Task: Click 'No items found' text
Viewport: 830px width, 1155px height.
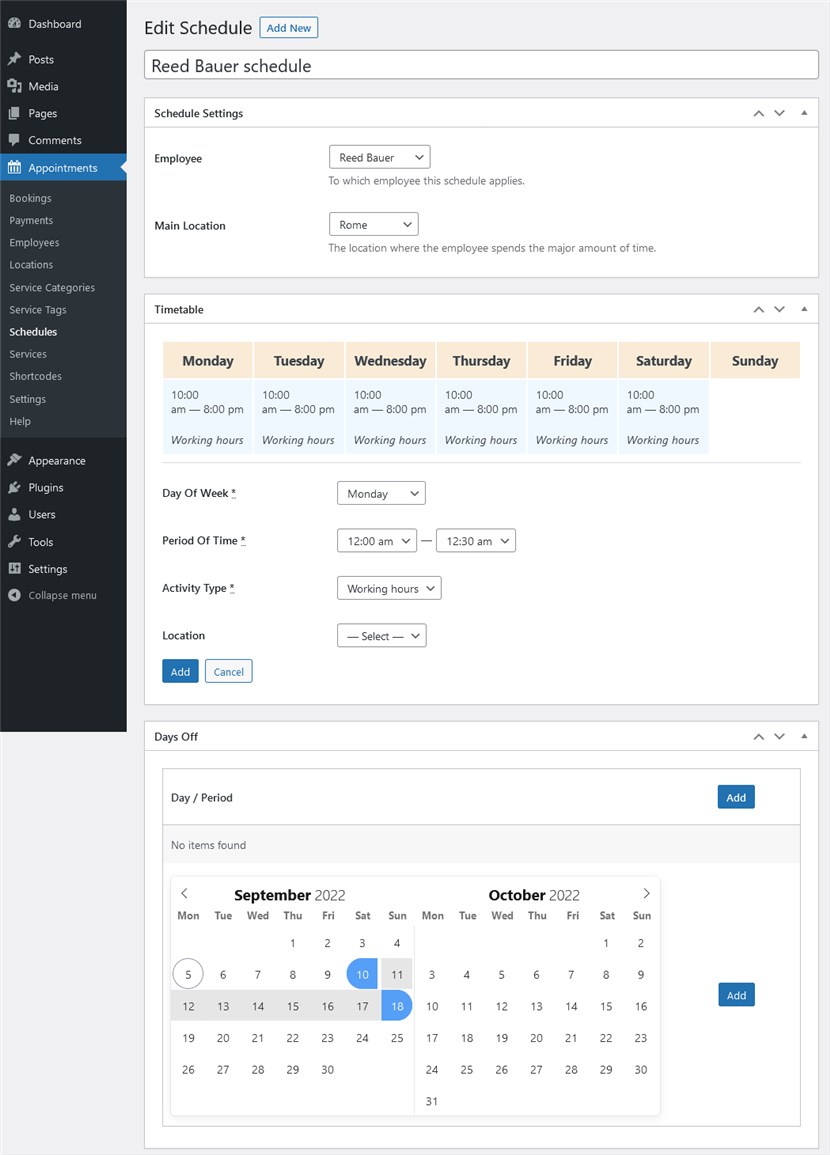Action: coord(208,845)
